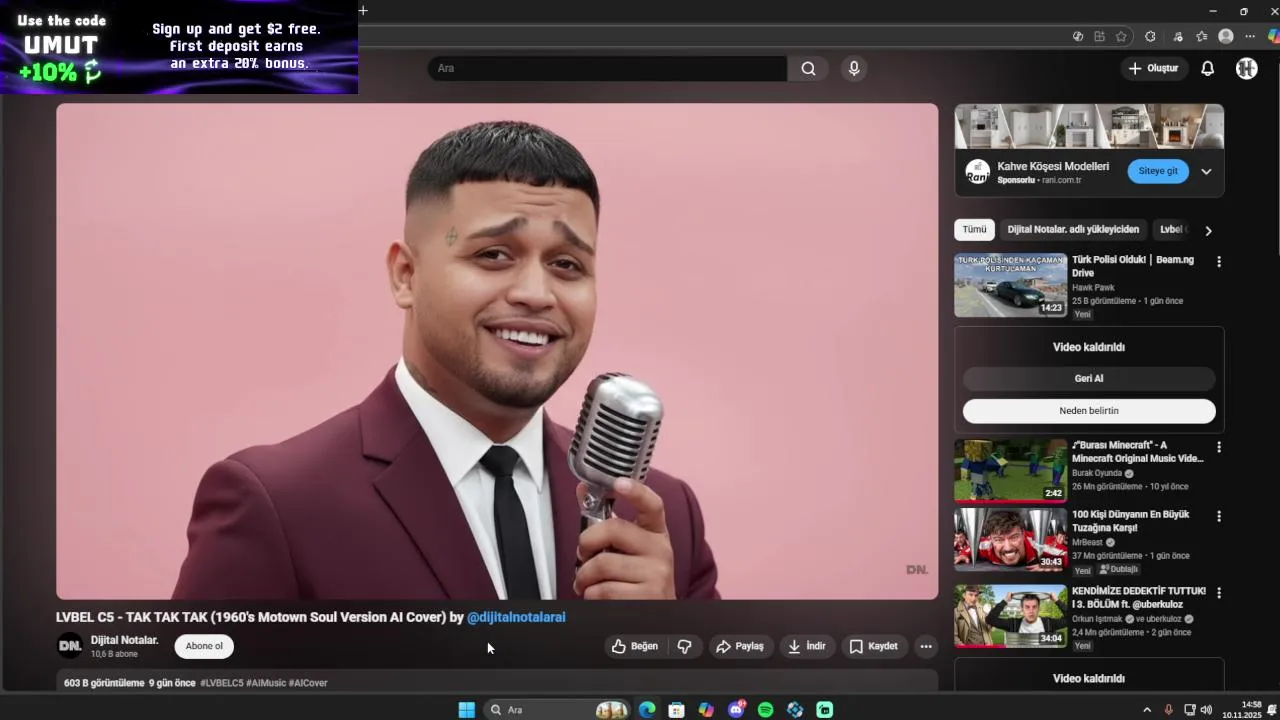The image size is (1280, 720).
Task: Open options menu for KENDİMİZE DEDEKTİF video
Action: (1218, 593)
